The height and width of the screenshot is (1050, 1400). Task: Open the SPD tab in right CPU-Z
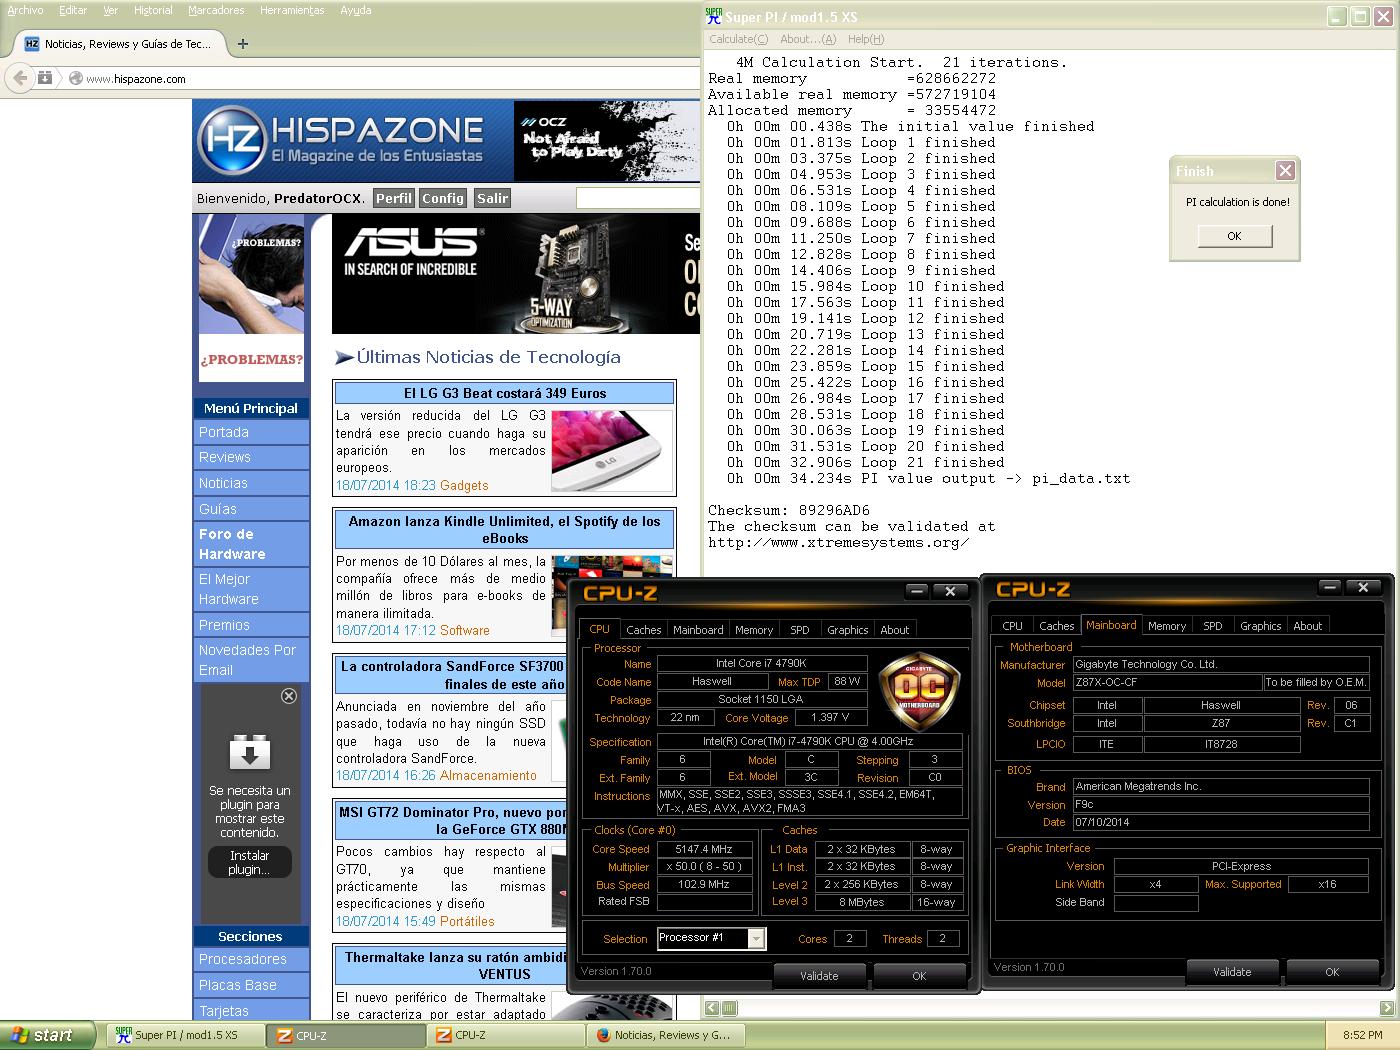click(1212, 626)
